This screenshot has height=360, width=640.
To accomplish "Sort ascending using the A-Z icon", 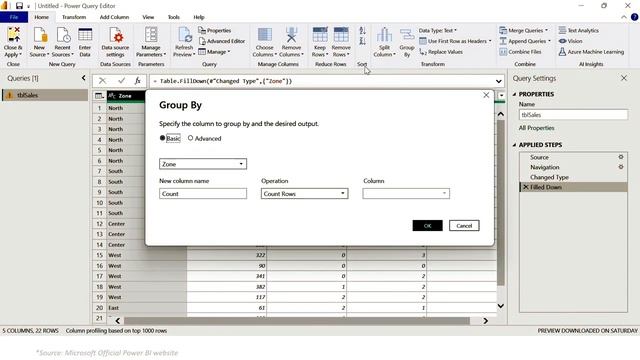I will coord(362,31).
